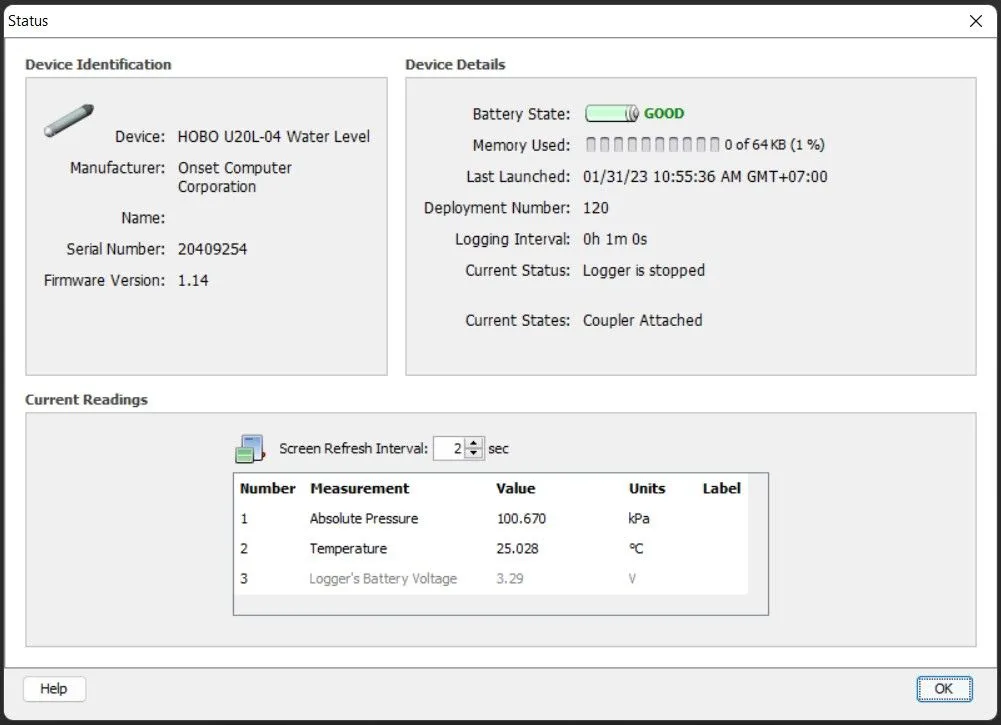Click the Device Details heading
This screenshot has height=725, width=1001.
pos(455,64)
